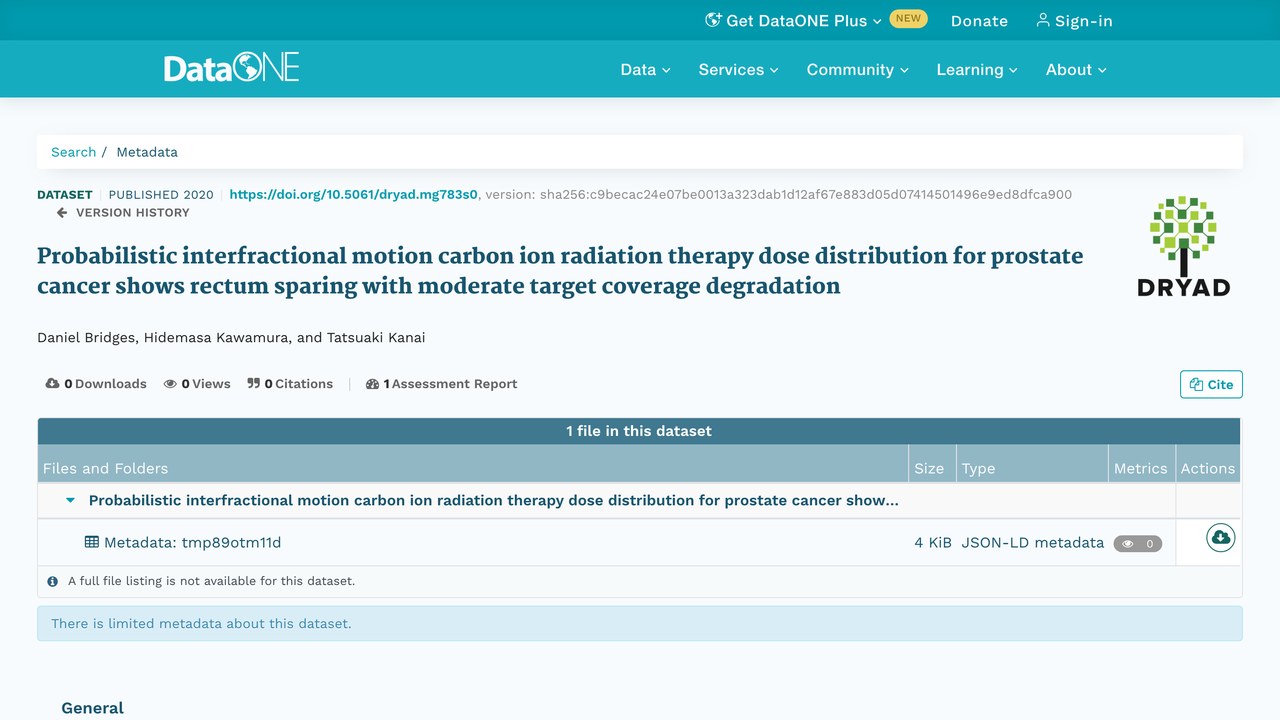Click the globe icon beside Get DataONE Plus
The height and width of the screenshot is (720, 1280).
pyautogui.click(x=713, y=20)
